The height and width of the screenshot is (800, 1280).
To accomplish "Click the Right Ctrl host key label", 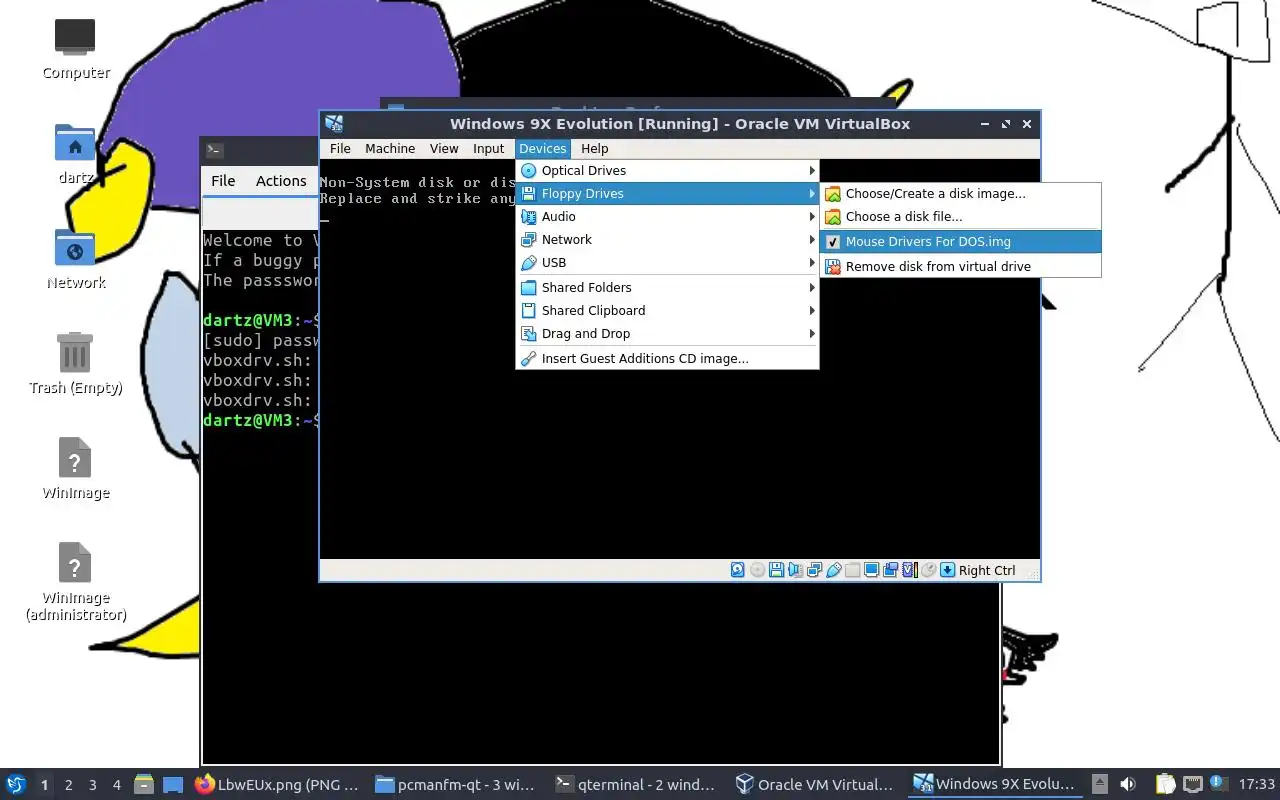I will pyautogui.click(x=987, y=570).
